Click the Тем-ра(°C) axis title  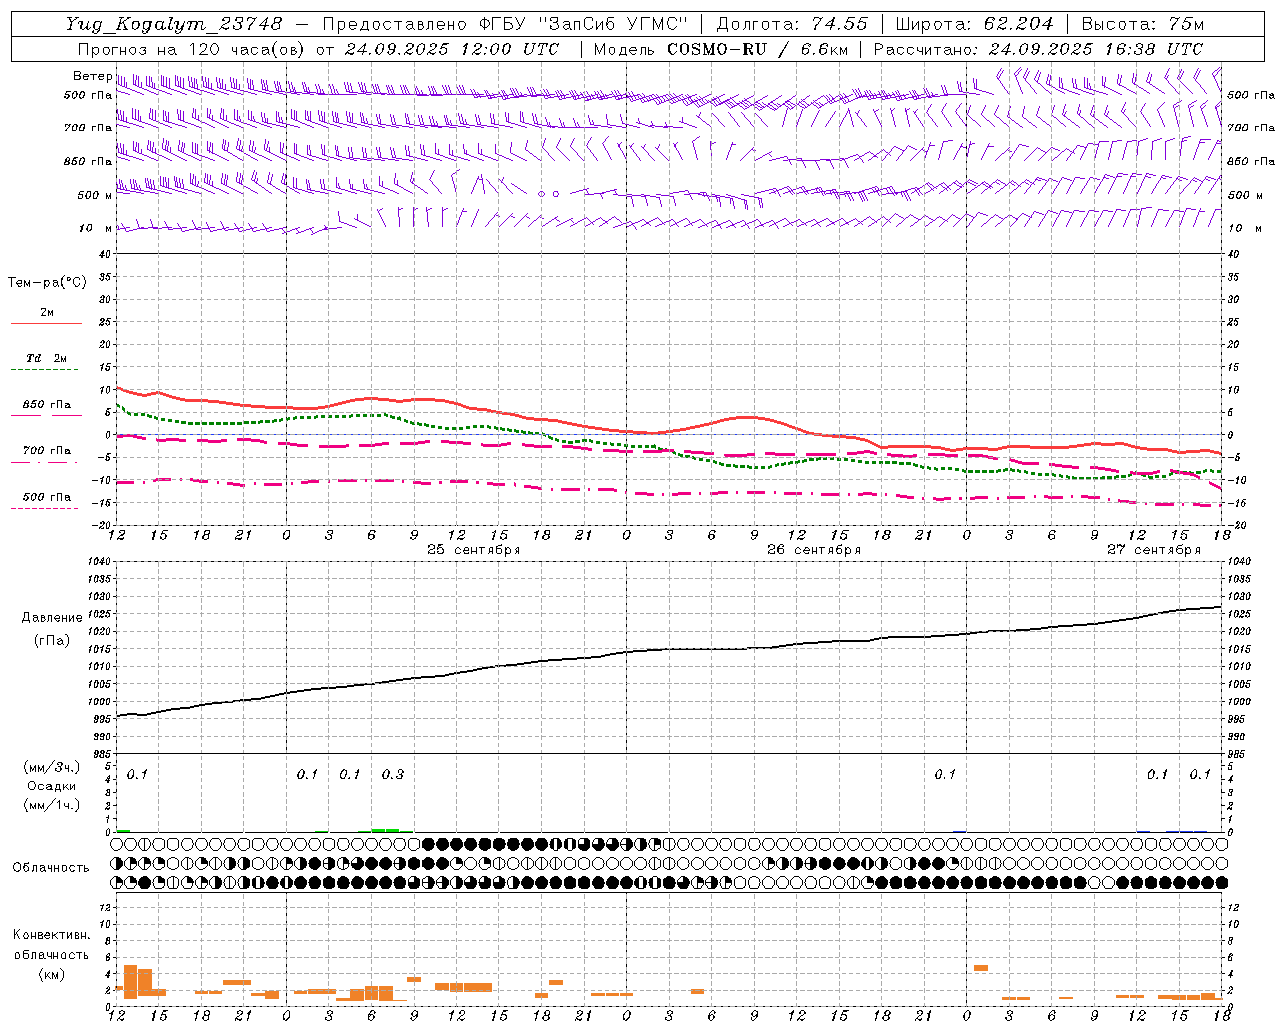(47, 283)
